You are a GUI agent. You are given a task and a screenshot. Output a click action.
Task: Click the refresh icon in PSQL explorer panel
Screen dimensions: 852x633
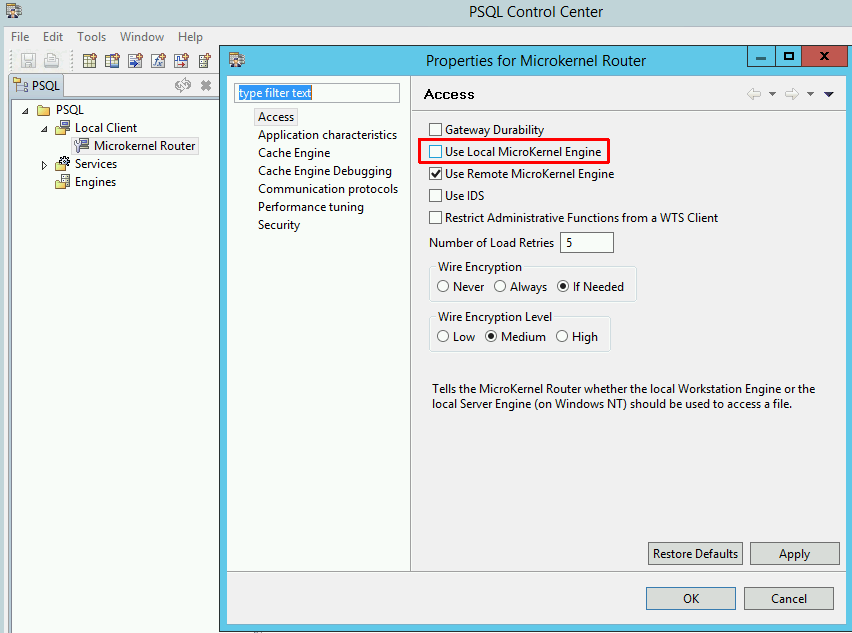(x=183, y=85)
